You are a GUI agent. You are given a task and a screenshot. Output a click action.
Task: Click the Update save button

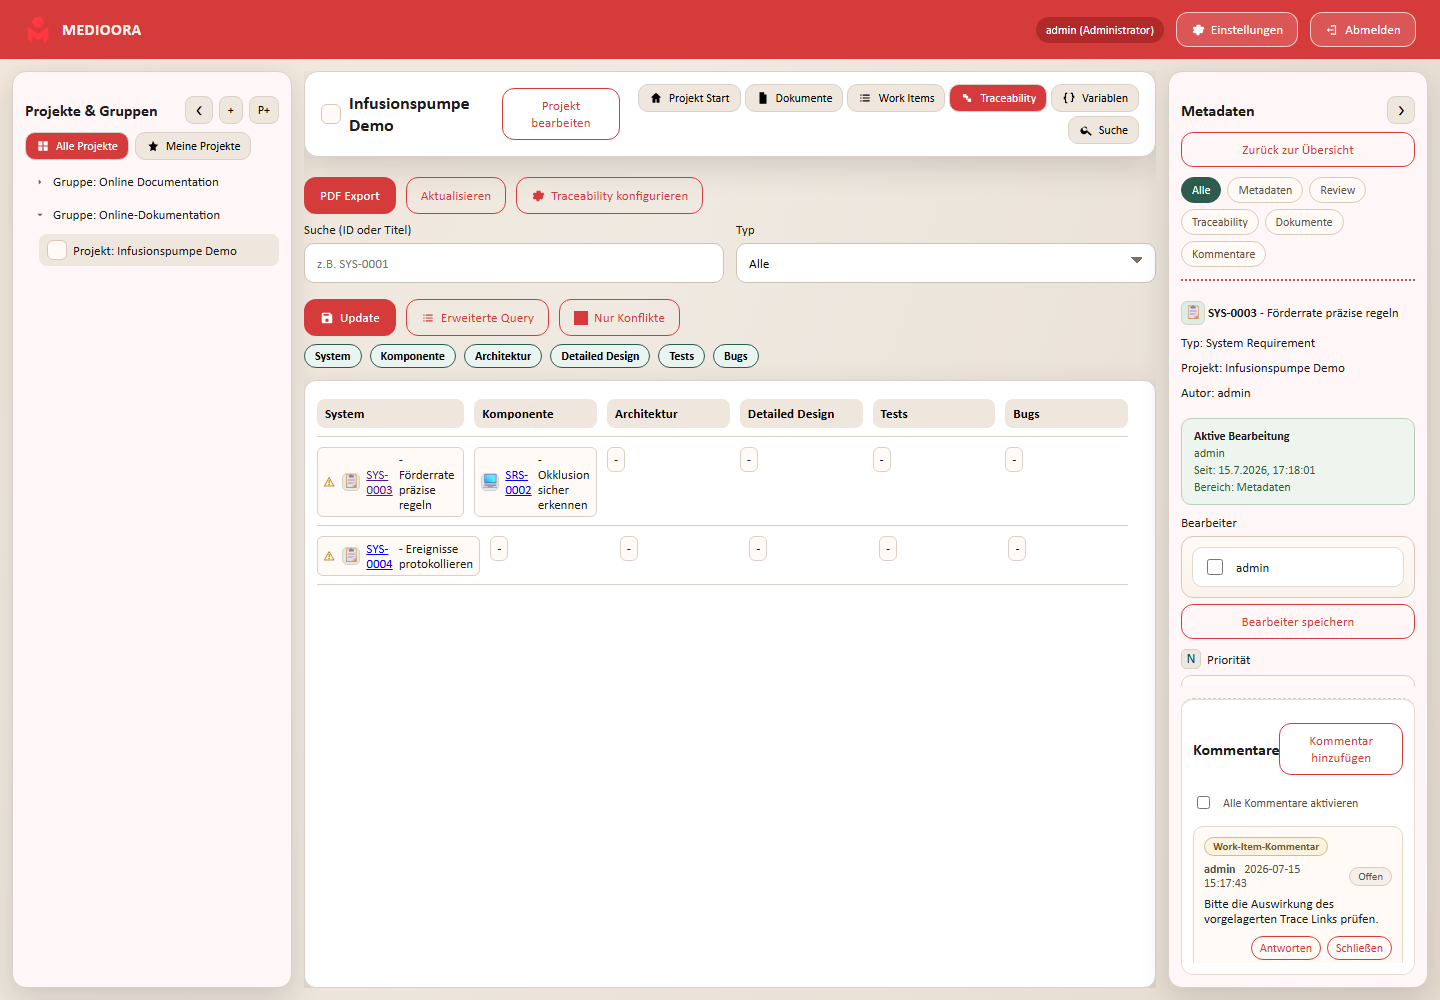(350, 318)
